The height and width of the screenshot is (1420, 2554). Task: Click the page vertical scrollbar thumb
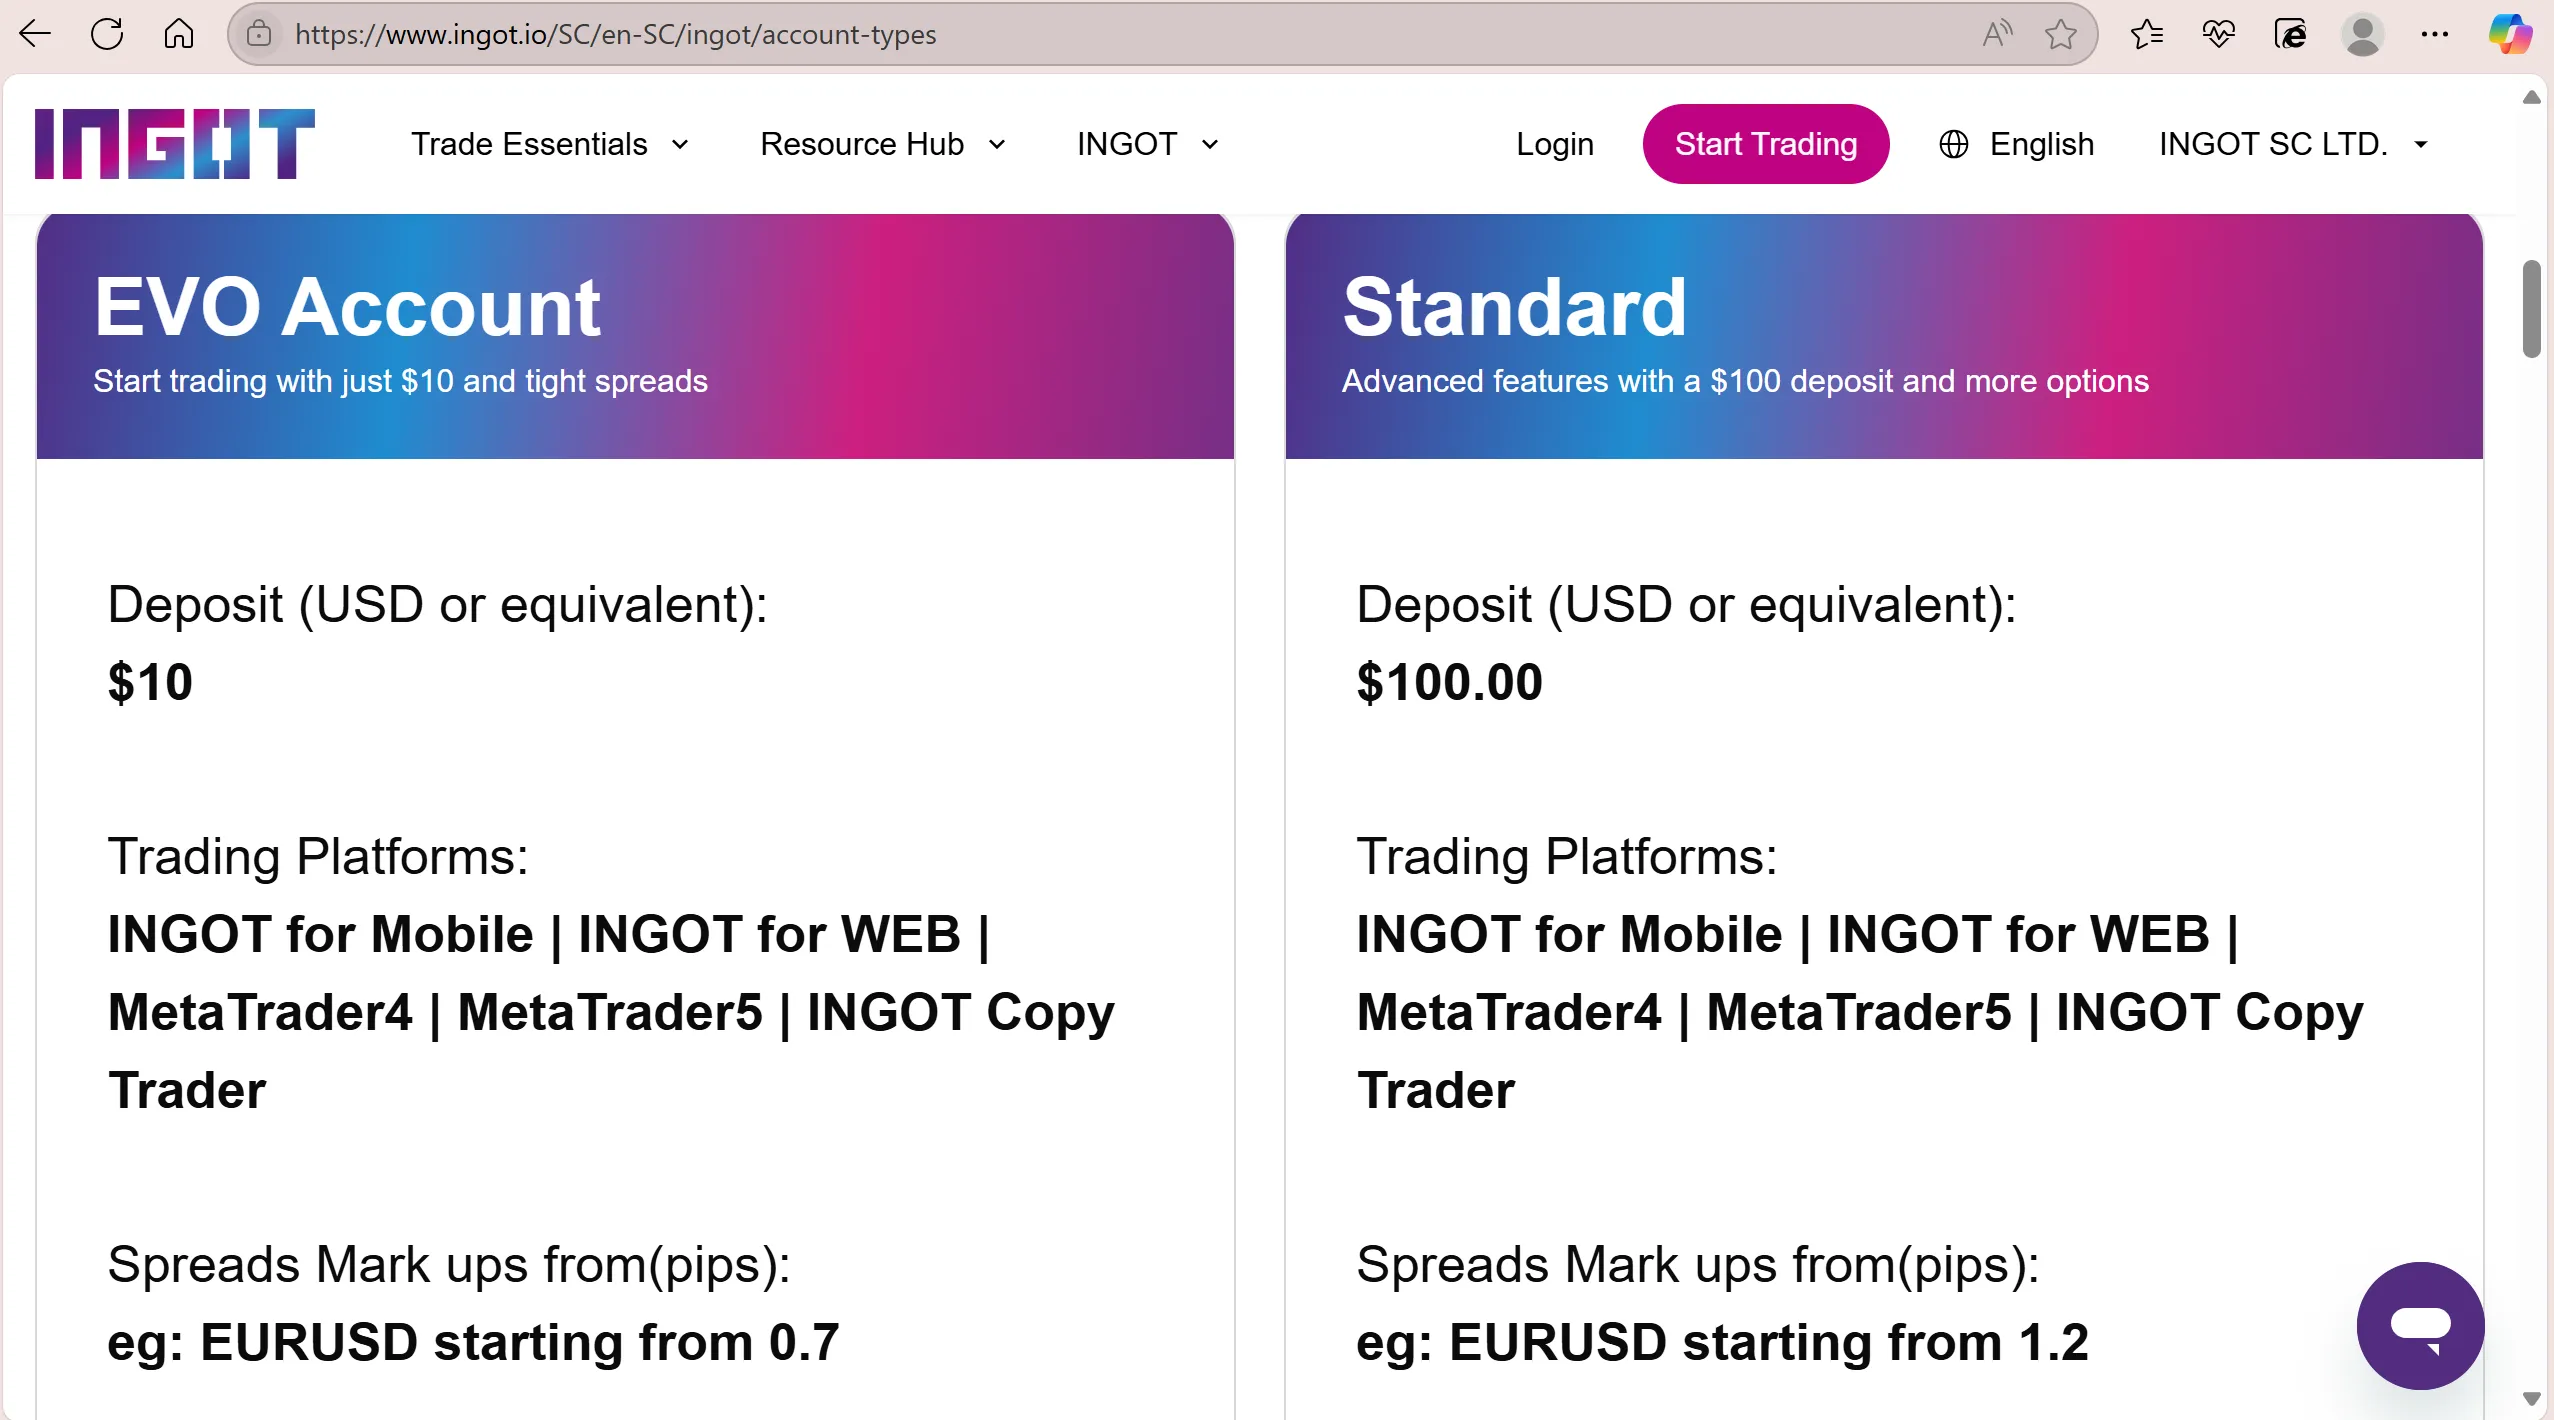pyautogui.click(x=2531, y=309)
